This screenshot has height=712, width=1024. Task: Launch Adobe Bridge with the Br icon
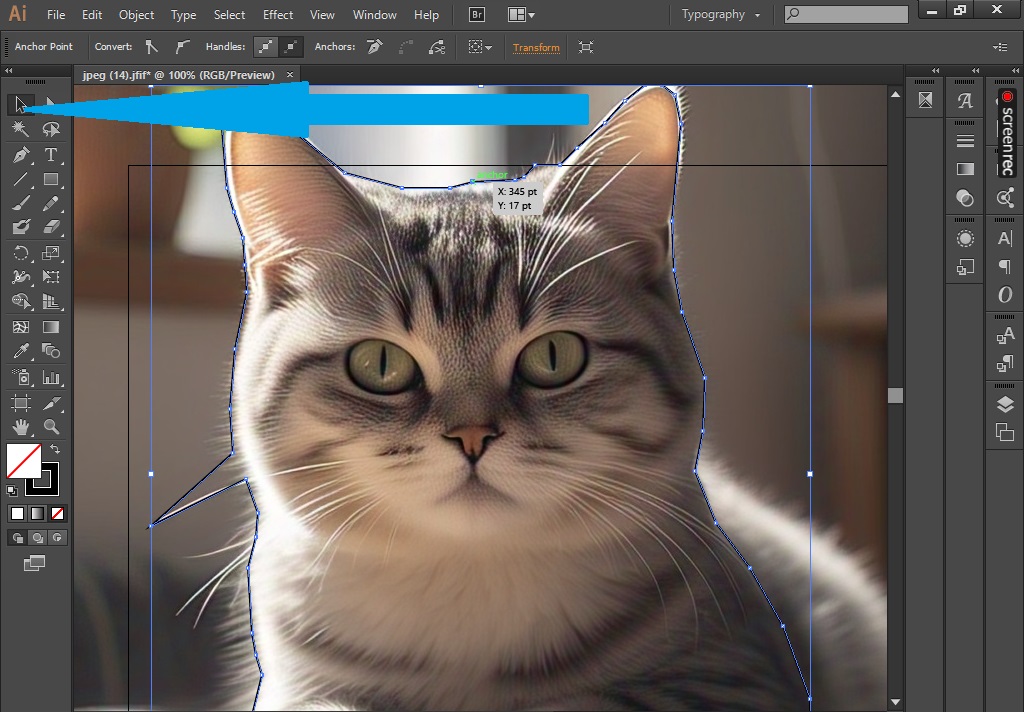pyautogui.click(x=477, y=14)
